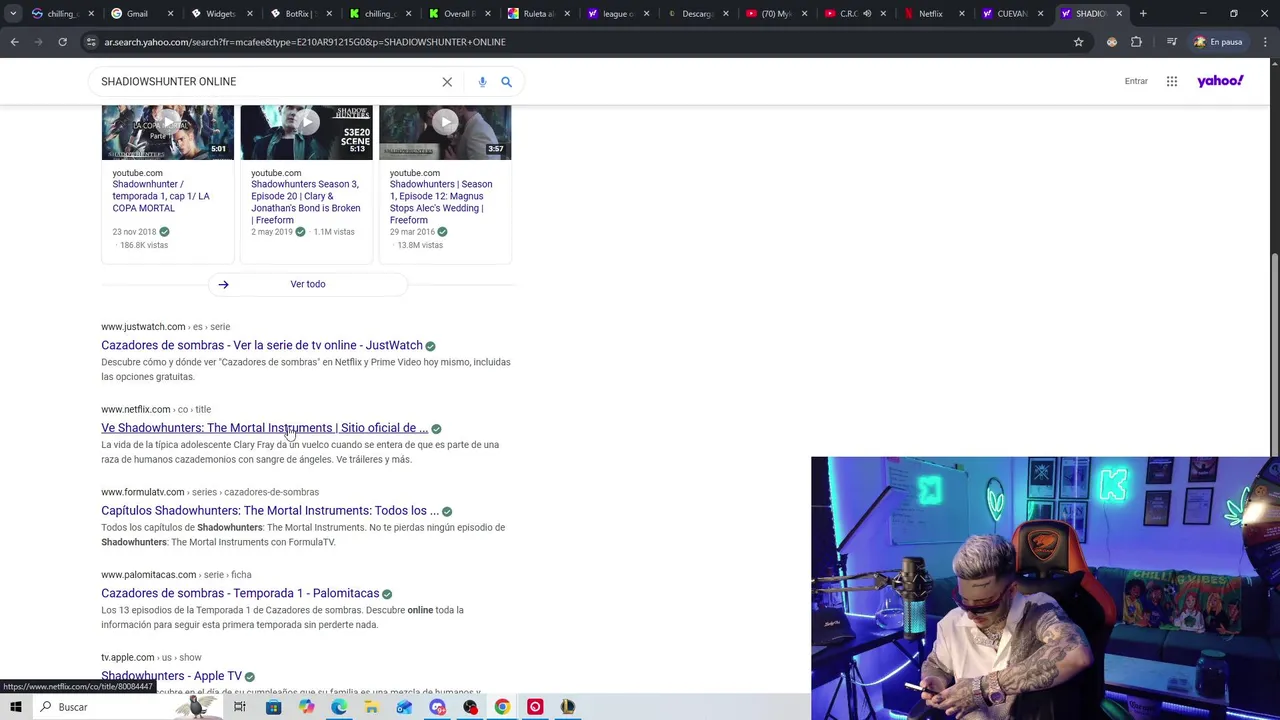The height and width of the screenshot is (720, 1280).
Task: Clear the Yahoo search box text
Action: click(x=447, y=82)
